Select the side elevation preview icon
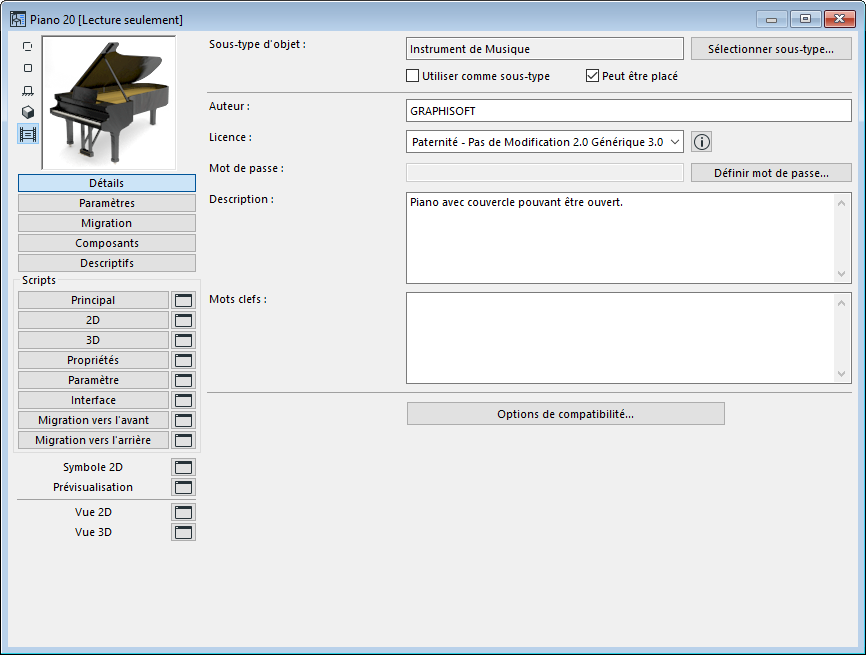Image resolution: width=866 pixels, height=655 pixels. coord(28,91)
